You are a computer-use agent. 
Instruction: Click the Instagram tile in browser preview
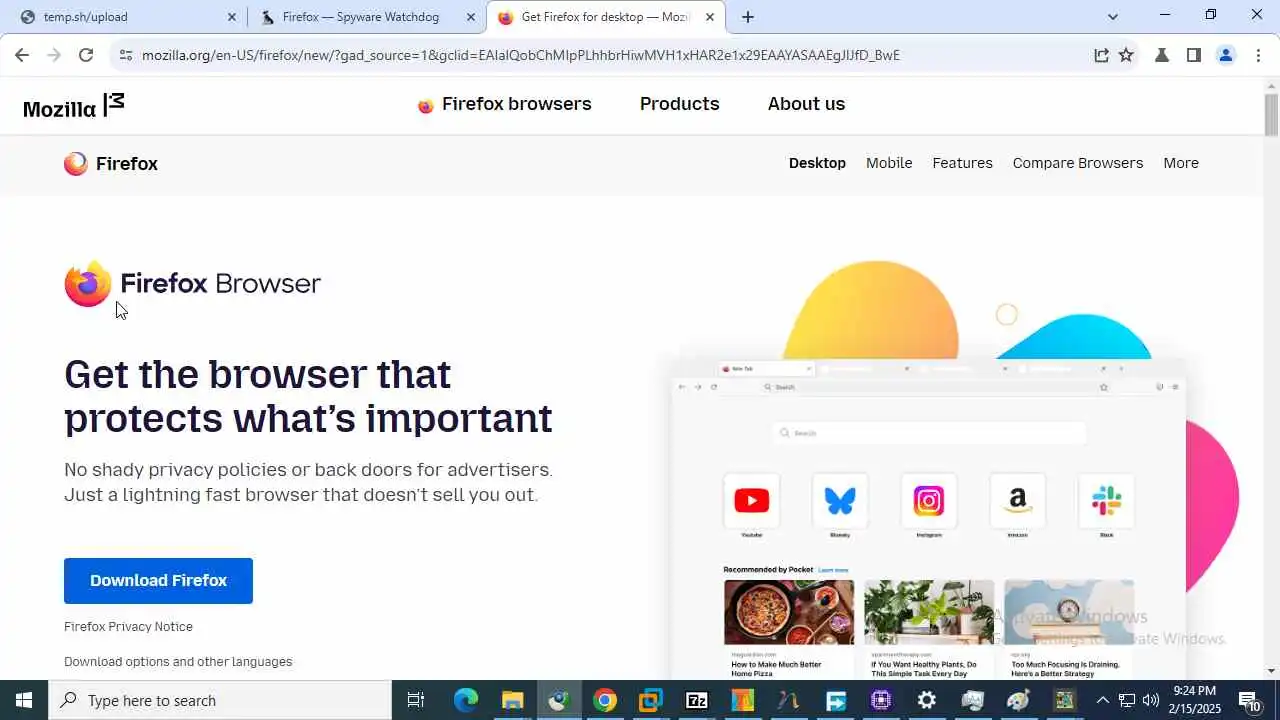[x=928, y=500]
